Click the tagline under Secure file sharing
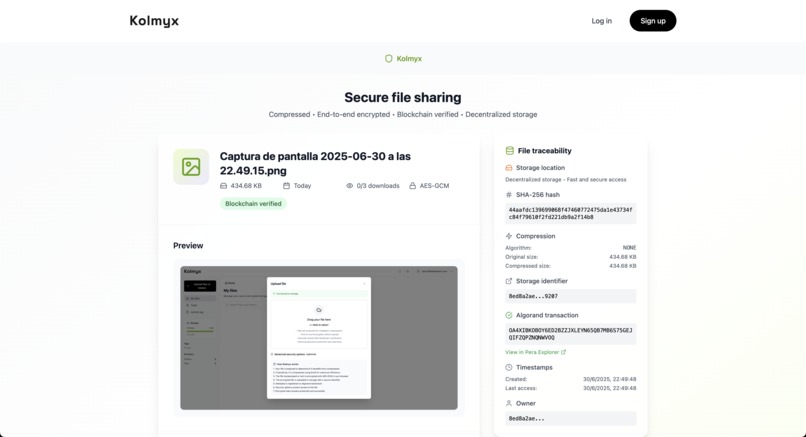The height and width of the screenshot is (437, 806). [403, 114]
